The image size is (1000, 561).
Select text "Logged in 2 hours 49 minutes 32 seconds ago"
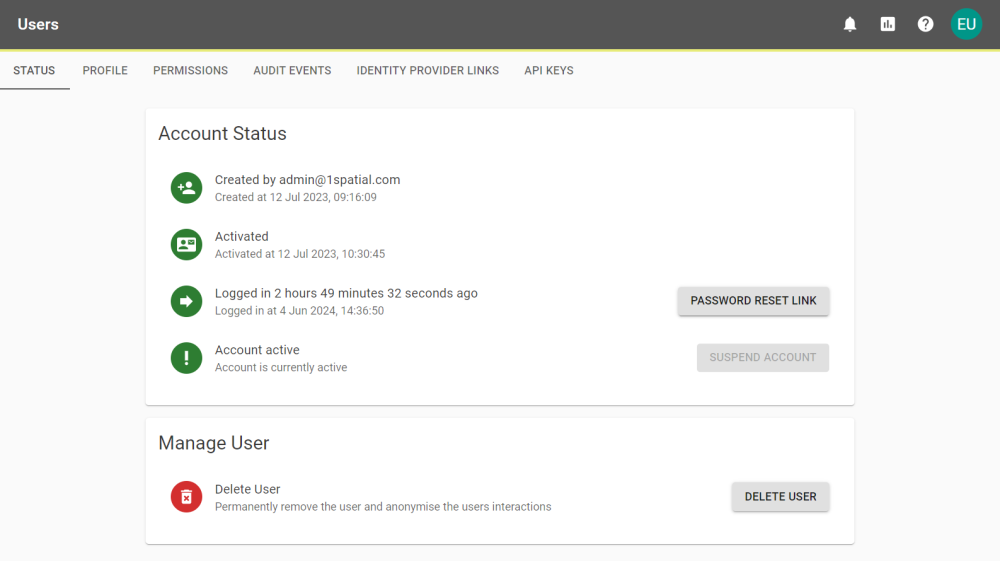click(x=346, y=293)
